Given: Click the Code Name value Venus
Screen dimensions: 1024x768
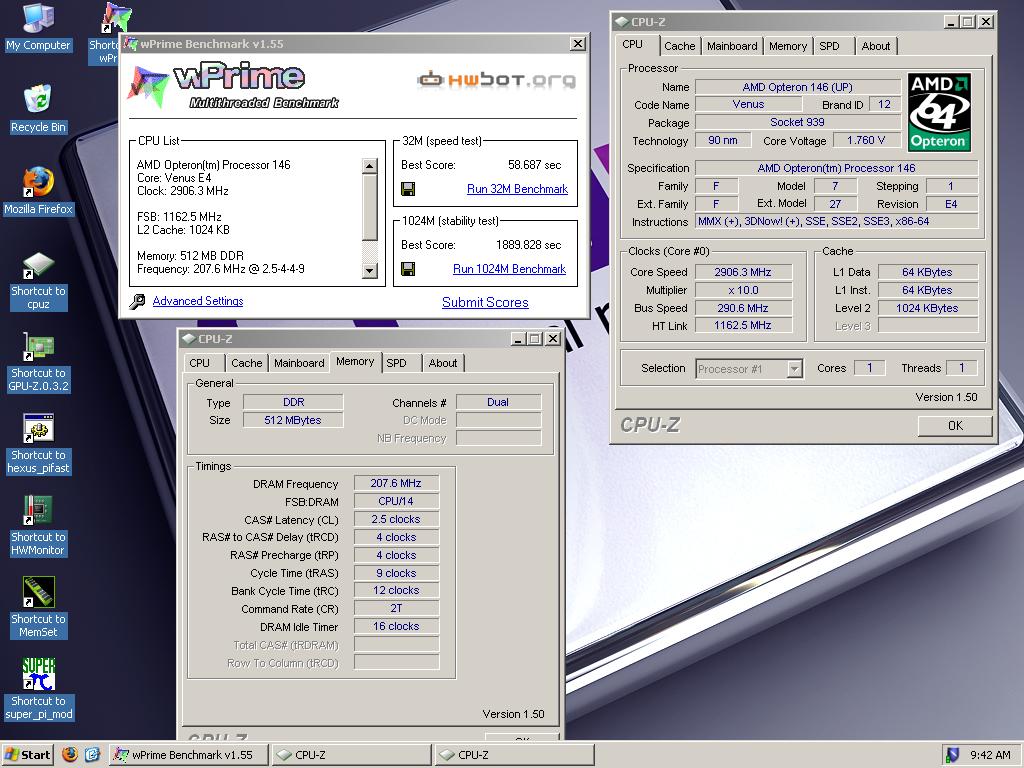Looking at the screenshot, I should (x=748, y=104).
